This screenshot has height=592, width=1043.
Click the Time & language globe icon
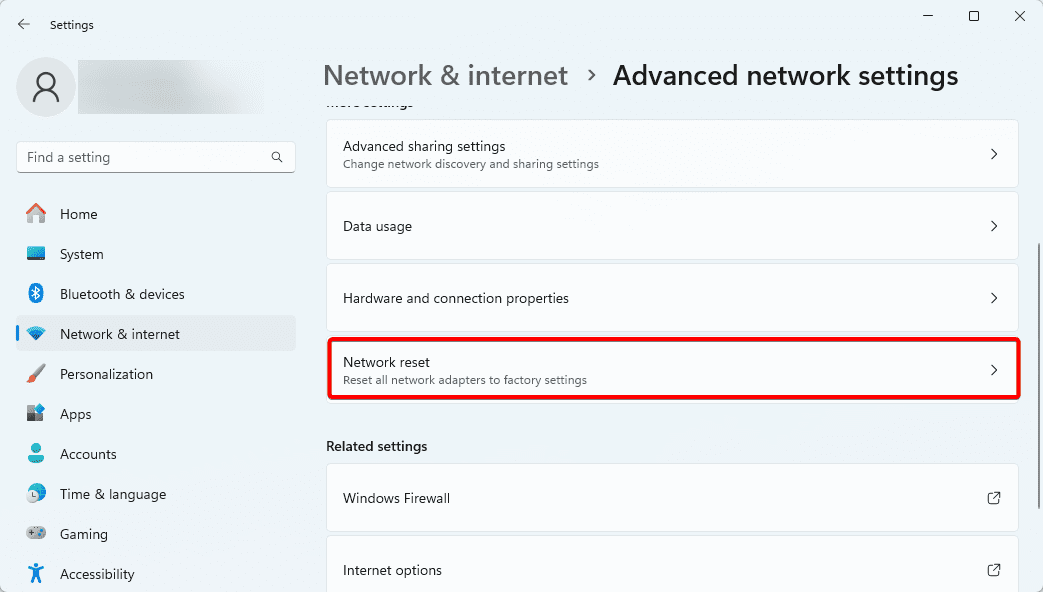pos(36,493)
